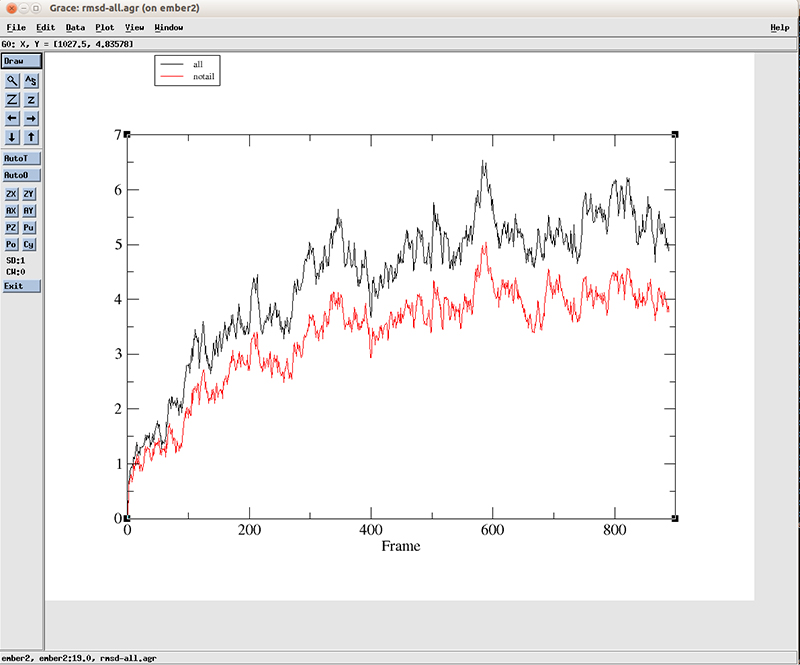Open the File menu
This screenshot has width=800, height=665.
click(16, 27)
